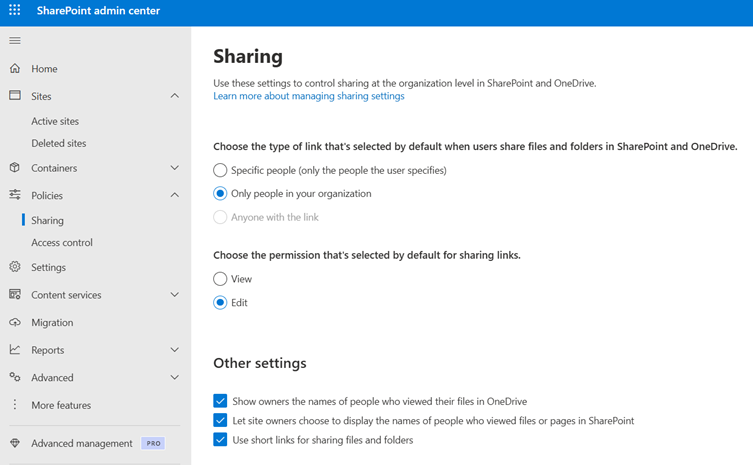Click the Settings gear icon

pyautogui.click(x=15, y=267)
